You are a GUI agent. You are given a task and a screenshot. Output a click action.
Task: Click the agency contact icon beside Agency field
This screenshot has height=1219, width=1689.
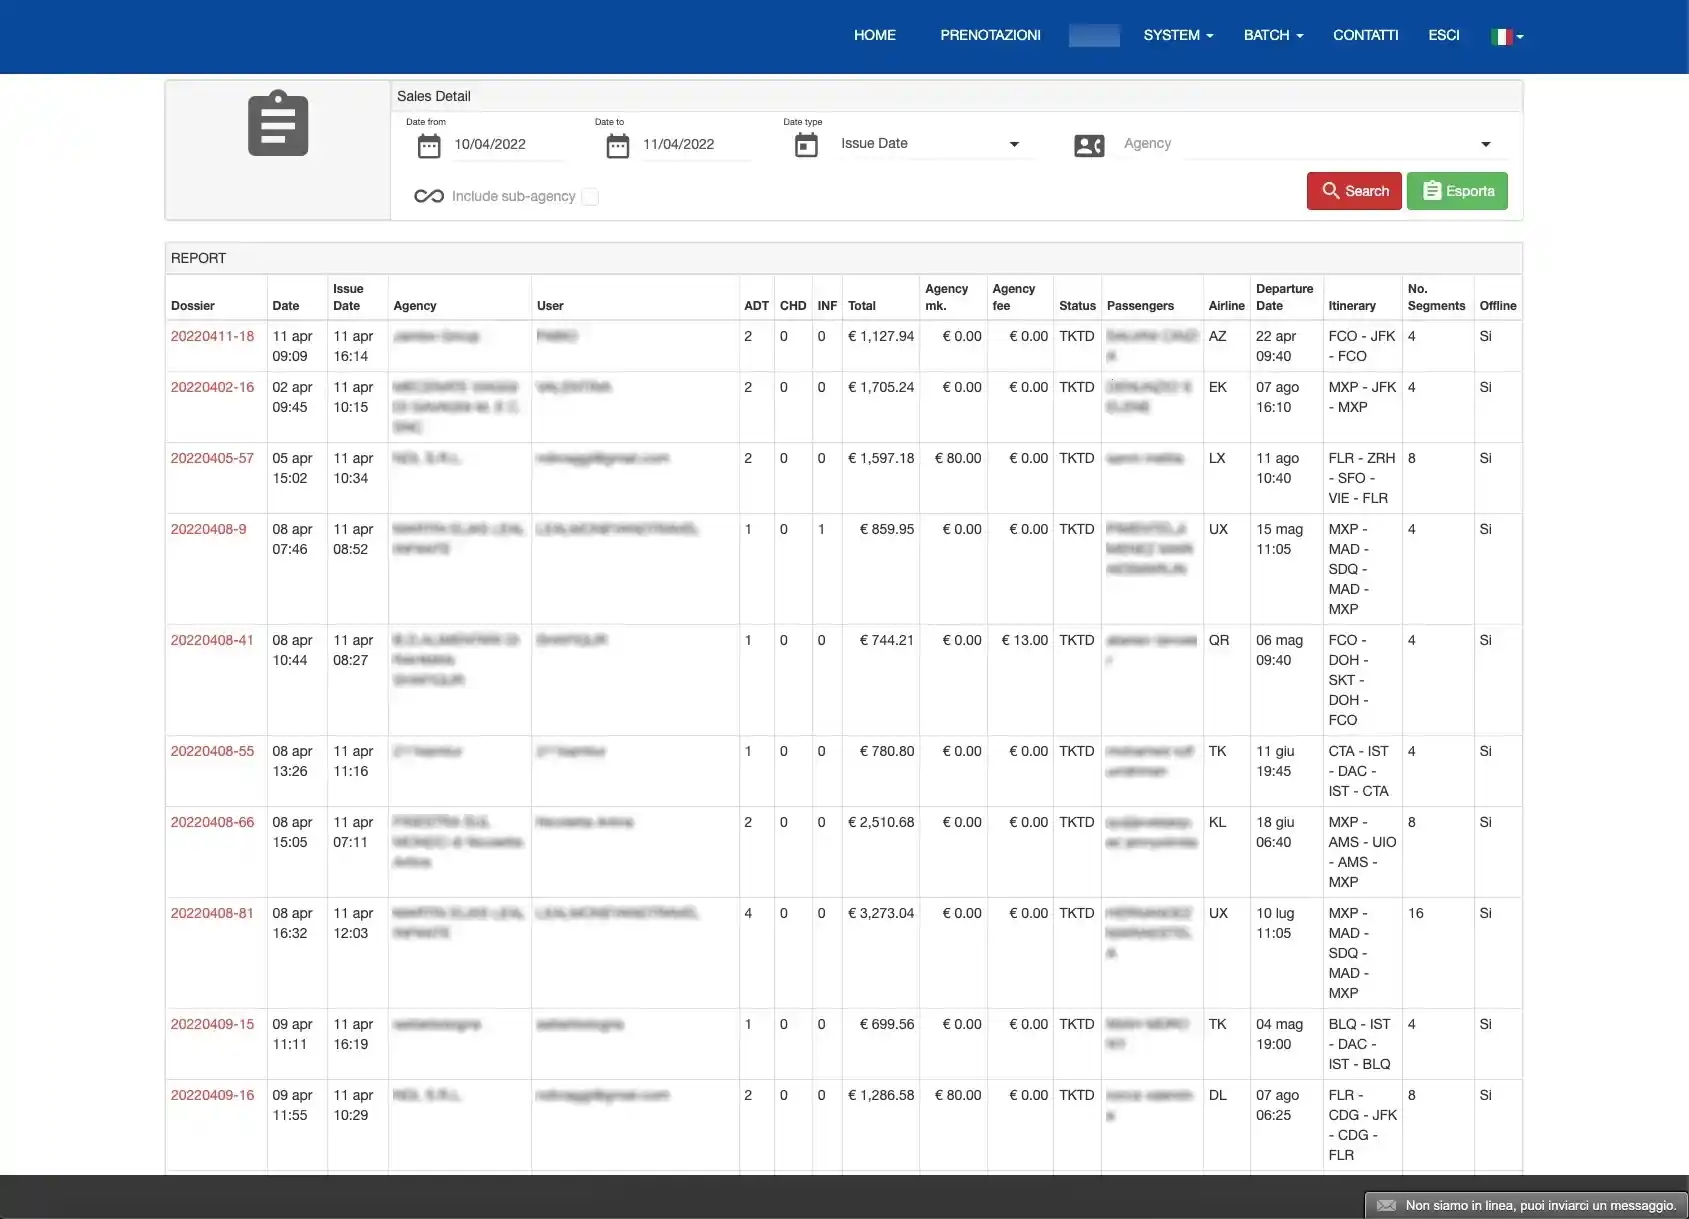(x=1090, y=144)
